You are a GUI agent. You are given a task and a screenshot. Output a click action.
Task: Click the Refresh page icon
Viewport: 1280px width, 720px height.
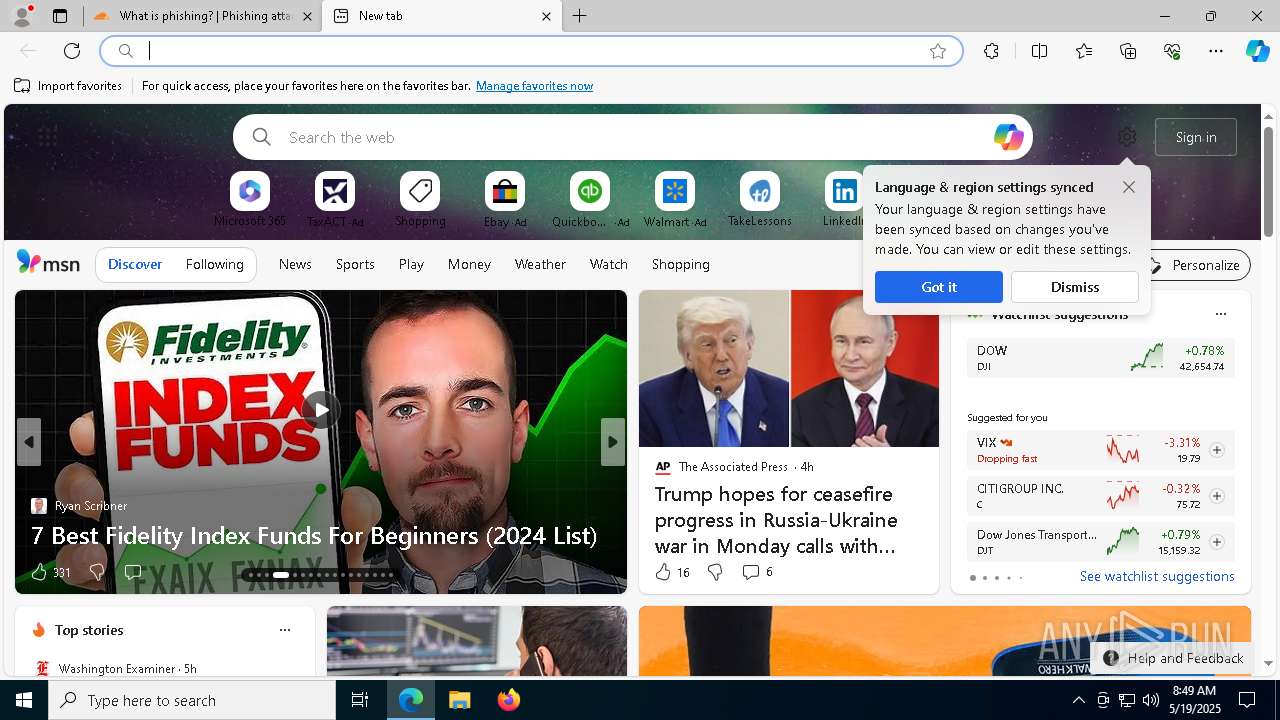(x=72, y=51)
